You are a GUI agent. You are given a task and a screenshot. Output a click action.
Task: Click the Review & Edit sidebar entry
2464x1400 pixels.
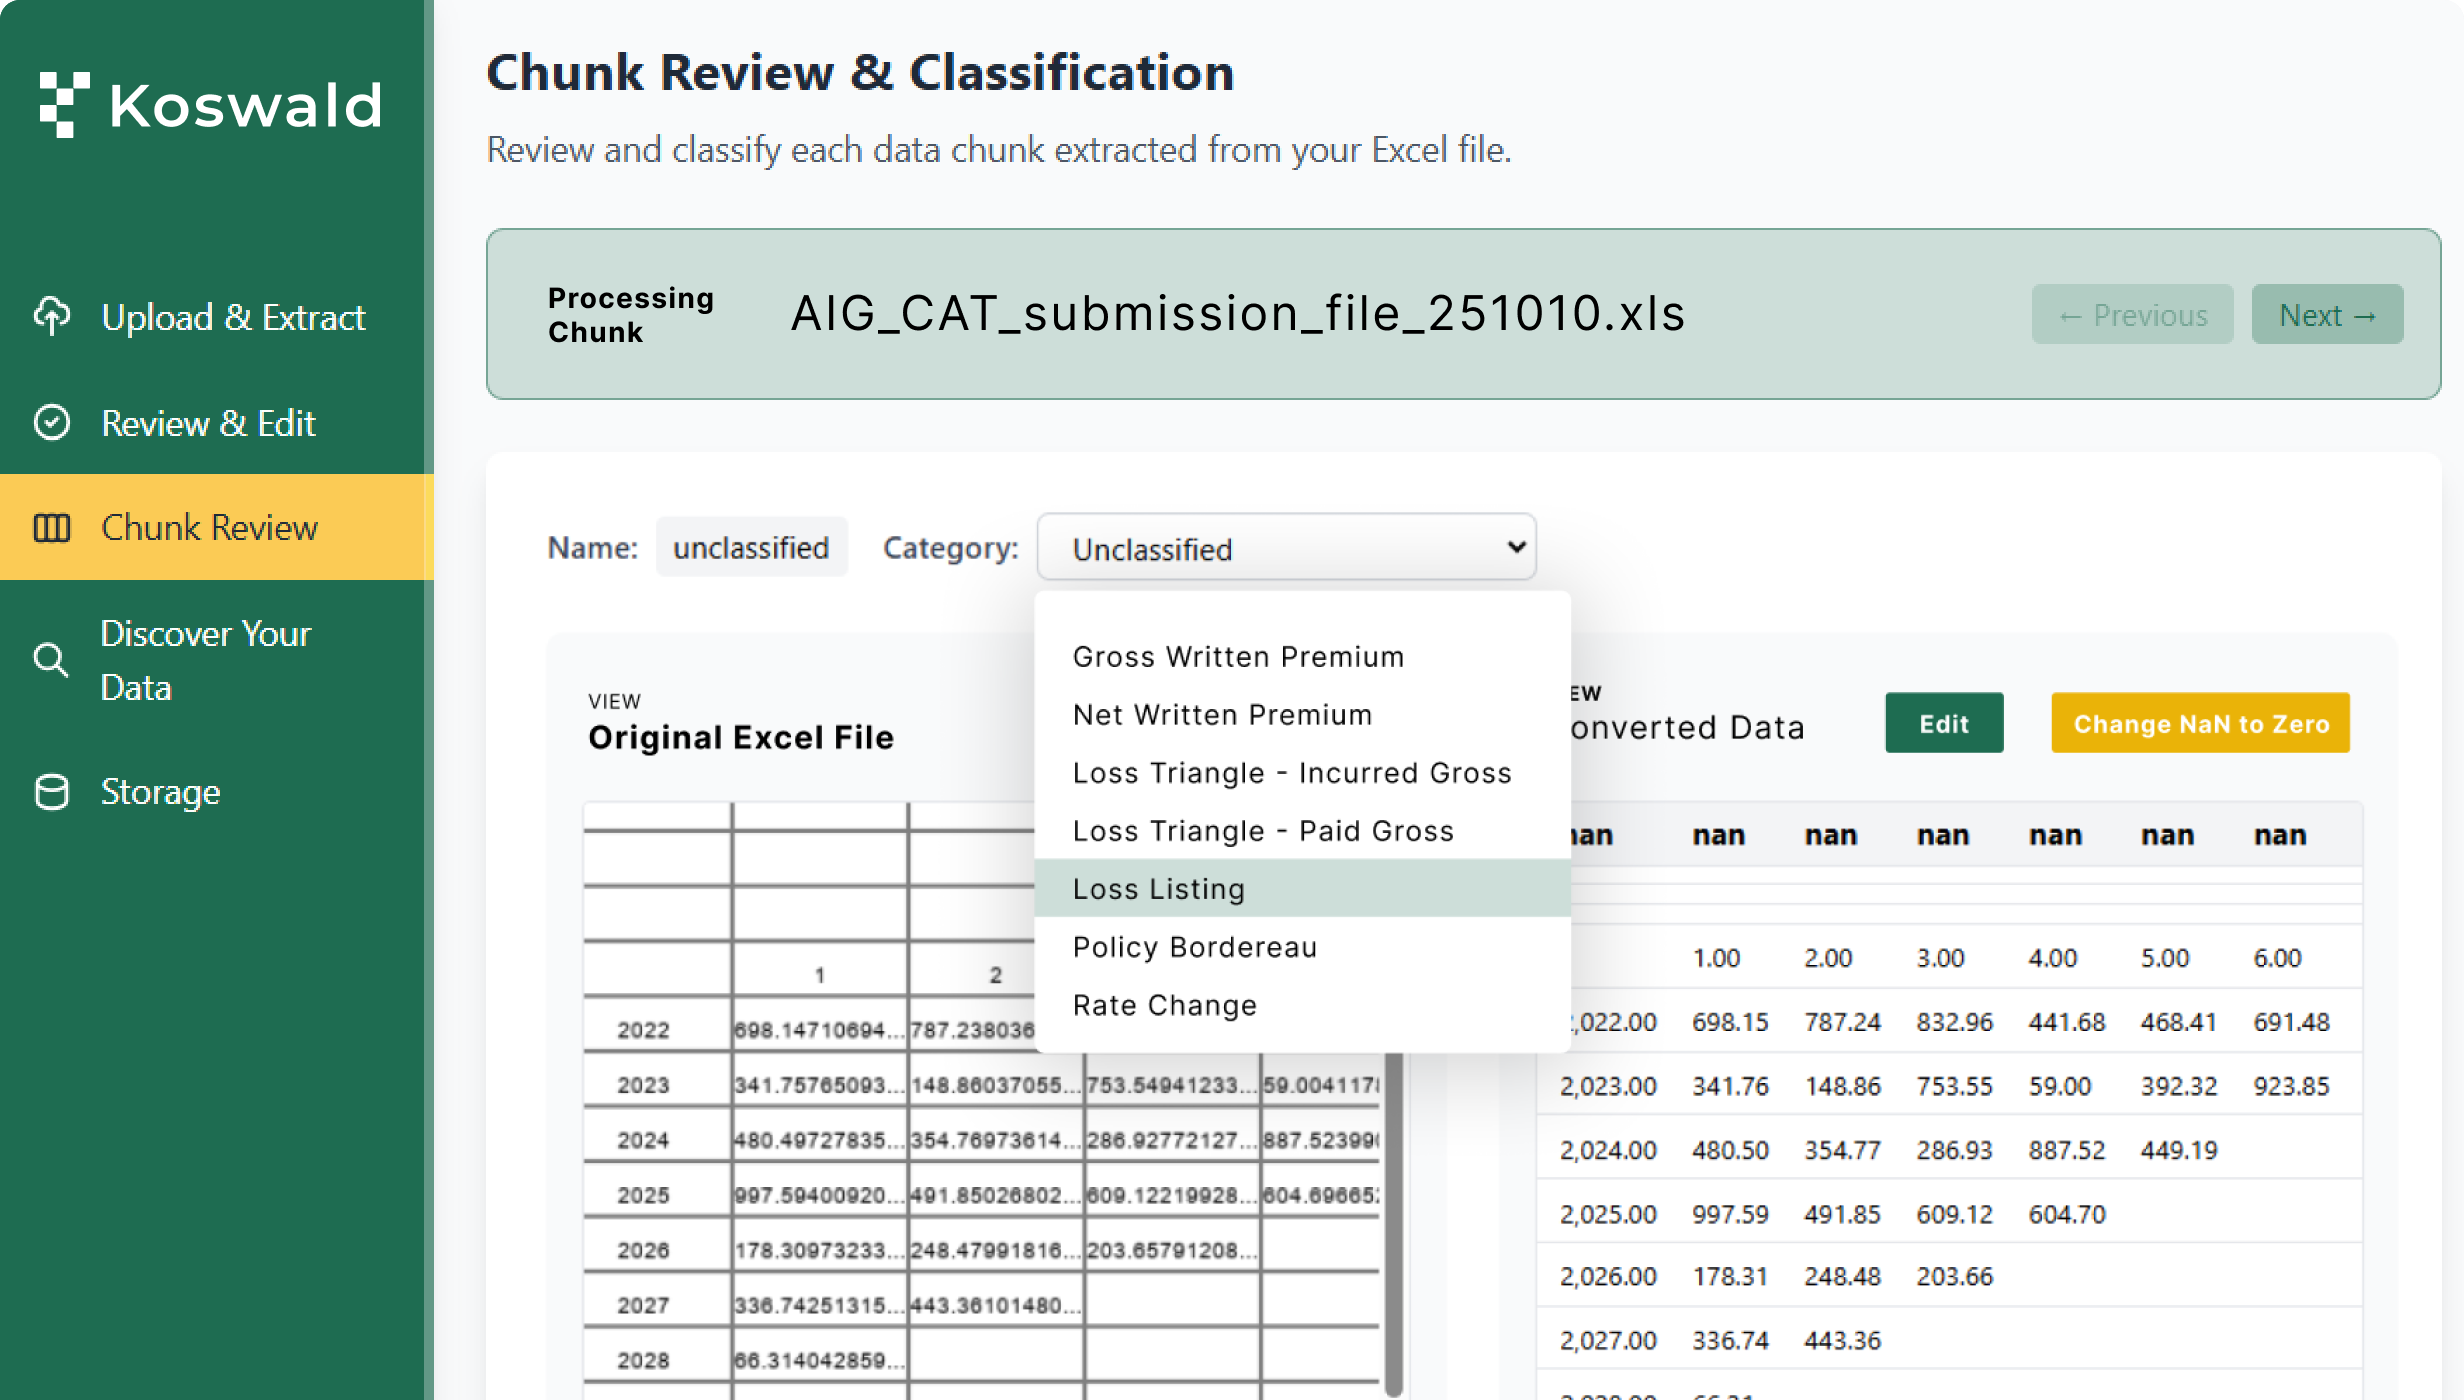click(x=208, y=422)
